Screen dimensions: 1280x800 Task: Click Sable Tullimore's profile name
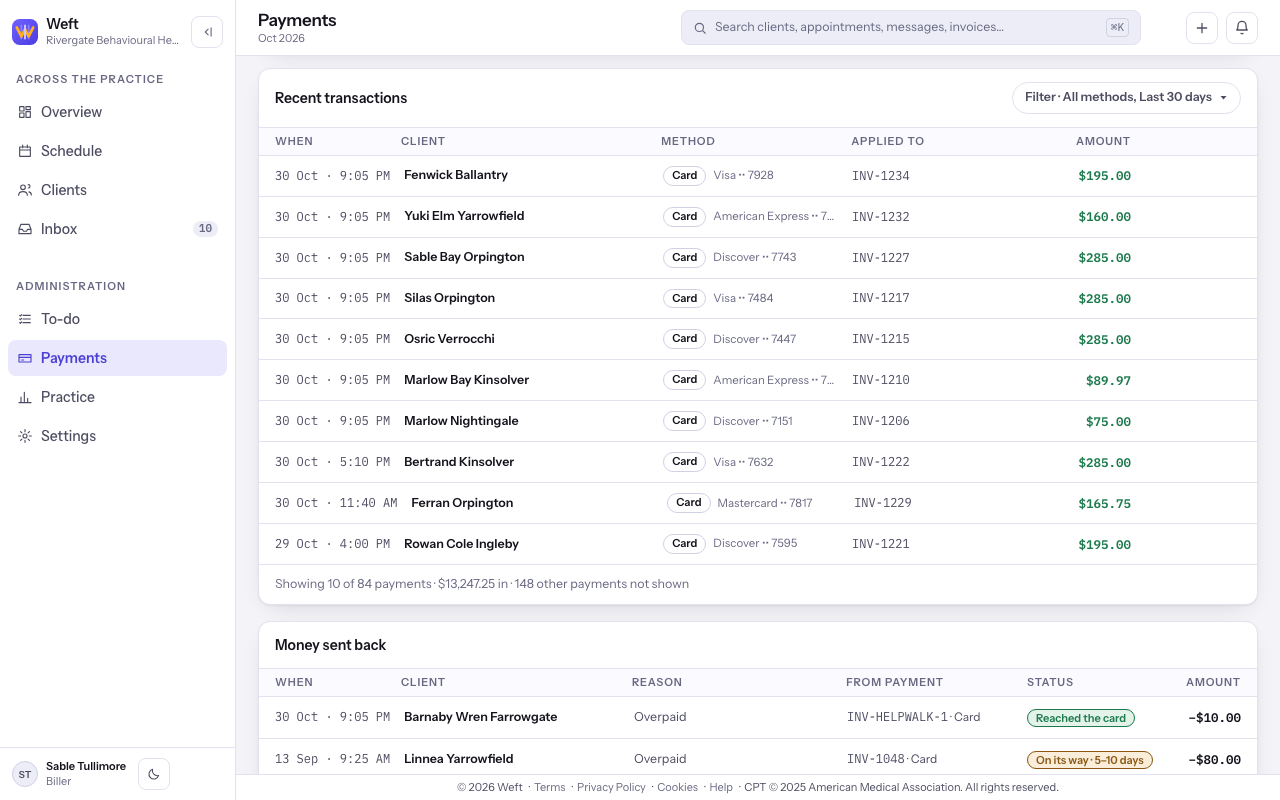click(x=86, y=766)
